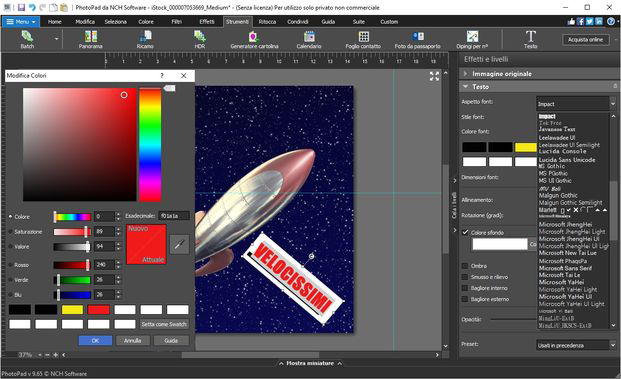Open Foto da passaporto tool
This screenshot has width=621, height=379.
tap(417, 40)
